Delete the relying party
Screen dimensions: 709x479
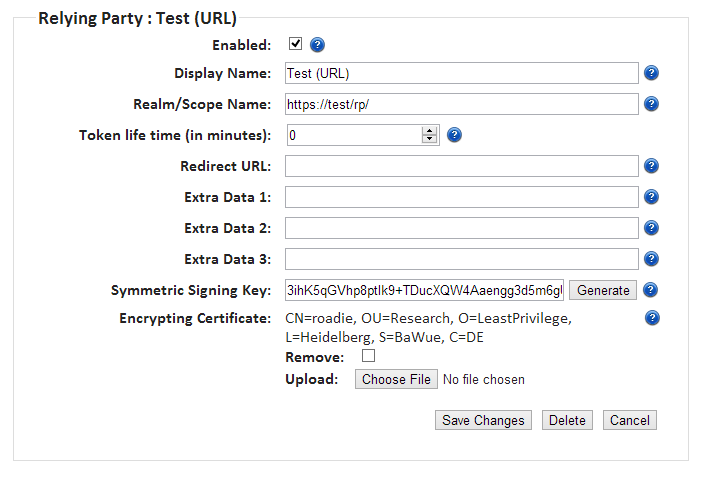[567, 420]
